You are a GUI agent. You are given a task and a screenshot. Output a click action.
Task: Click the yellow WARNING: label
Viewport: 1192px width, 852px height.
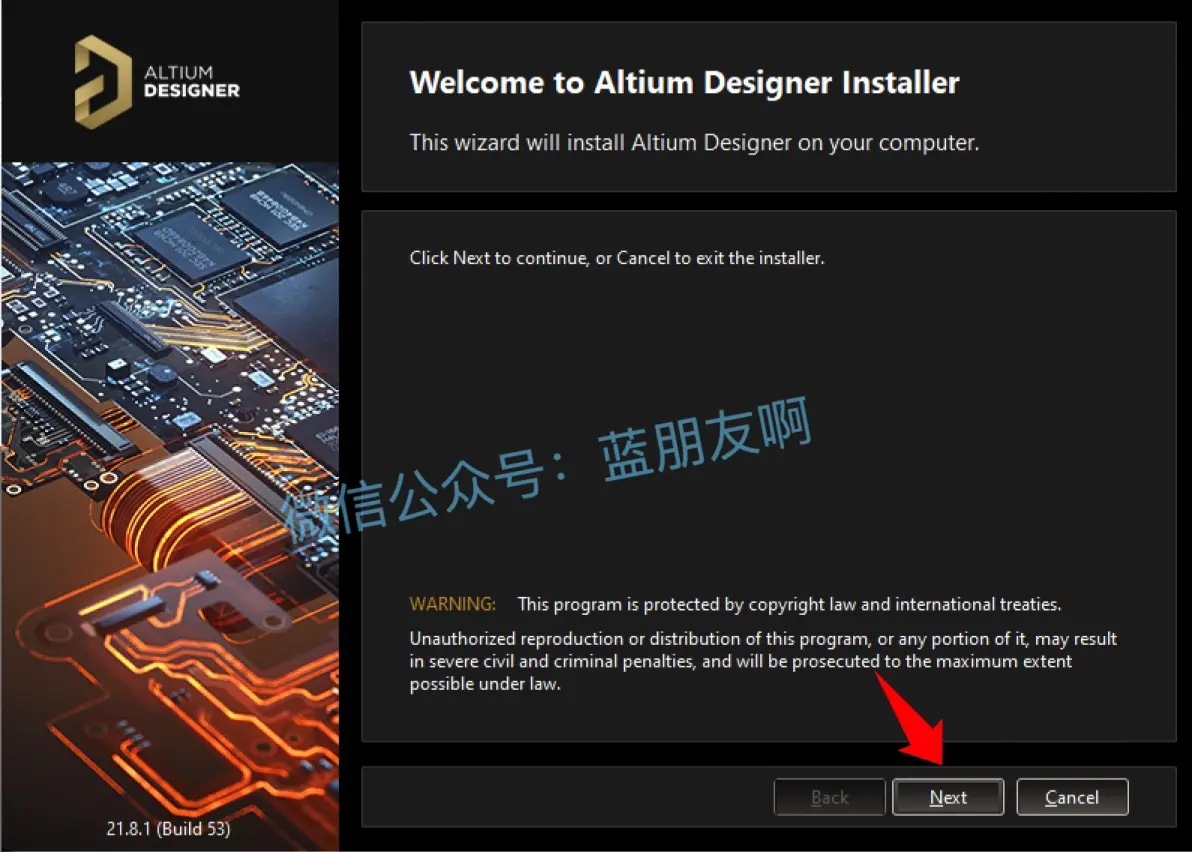tap(452, 604)
